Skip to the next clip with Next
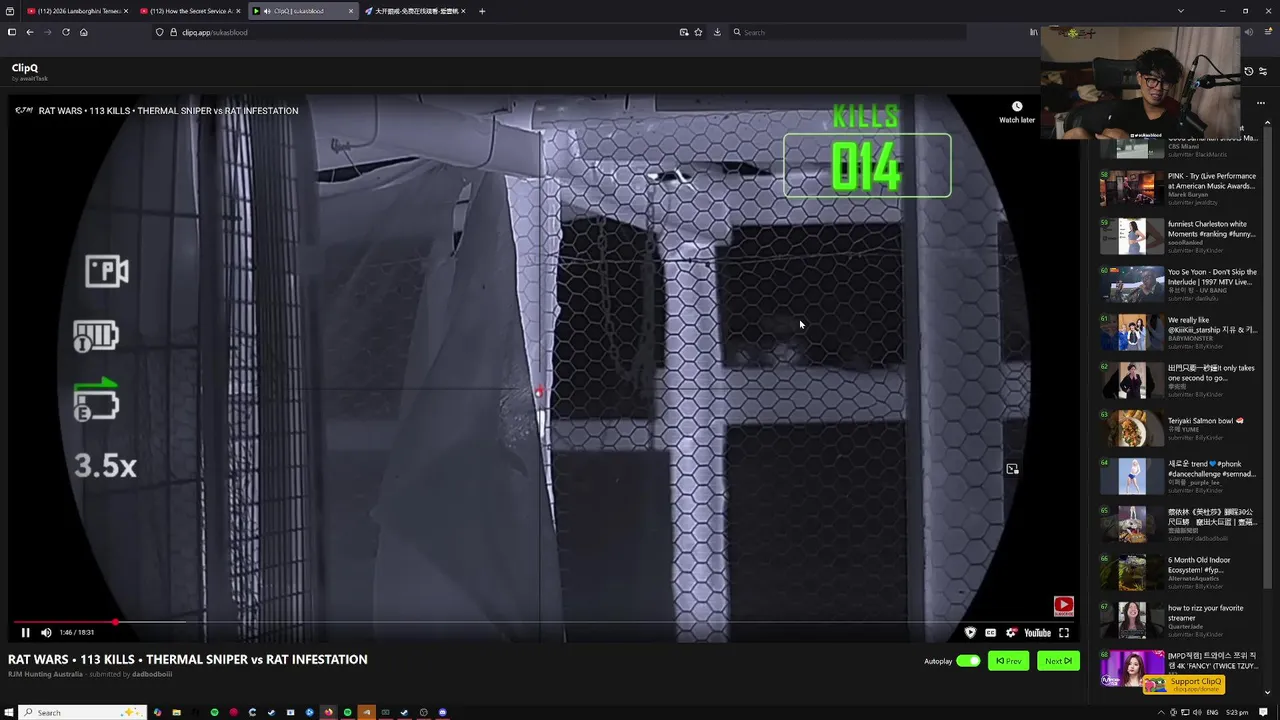Screen dimensions: 1280x720 tap(1058, 661)
